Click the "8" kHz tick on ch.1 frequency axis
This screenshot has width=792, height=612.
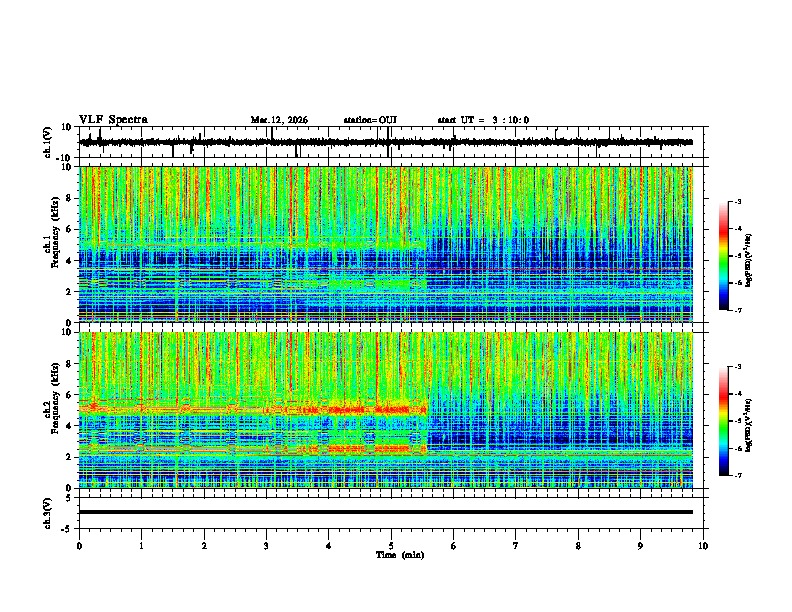click(x=70, y=198)
